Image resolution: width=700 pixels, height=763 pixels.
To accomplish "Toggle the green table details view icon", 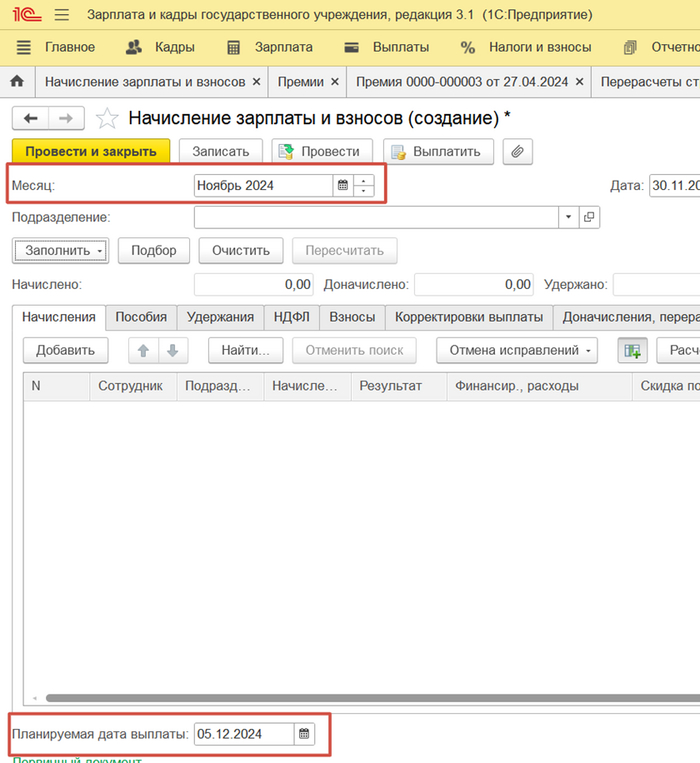I will [633, 350].
